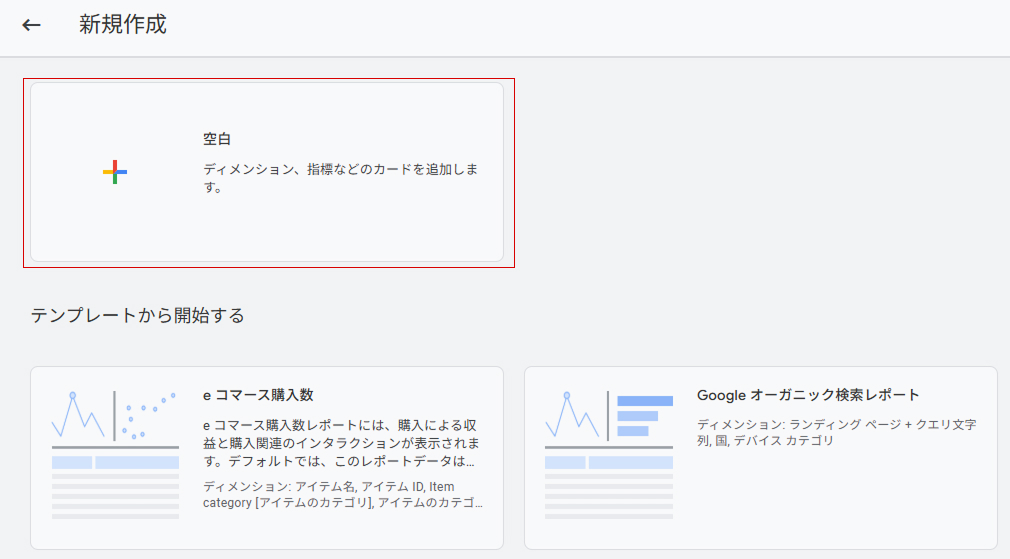The height and width of the screenshot is (559, 1010).
Task: Click the e コマース購入数 line chart graphic
Action: (79, 415)
